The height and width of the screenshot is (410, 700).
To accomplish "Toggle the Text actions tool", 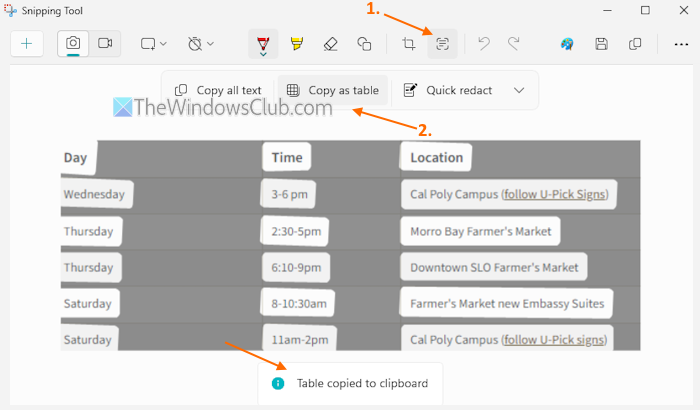I will tap(442, 44).
